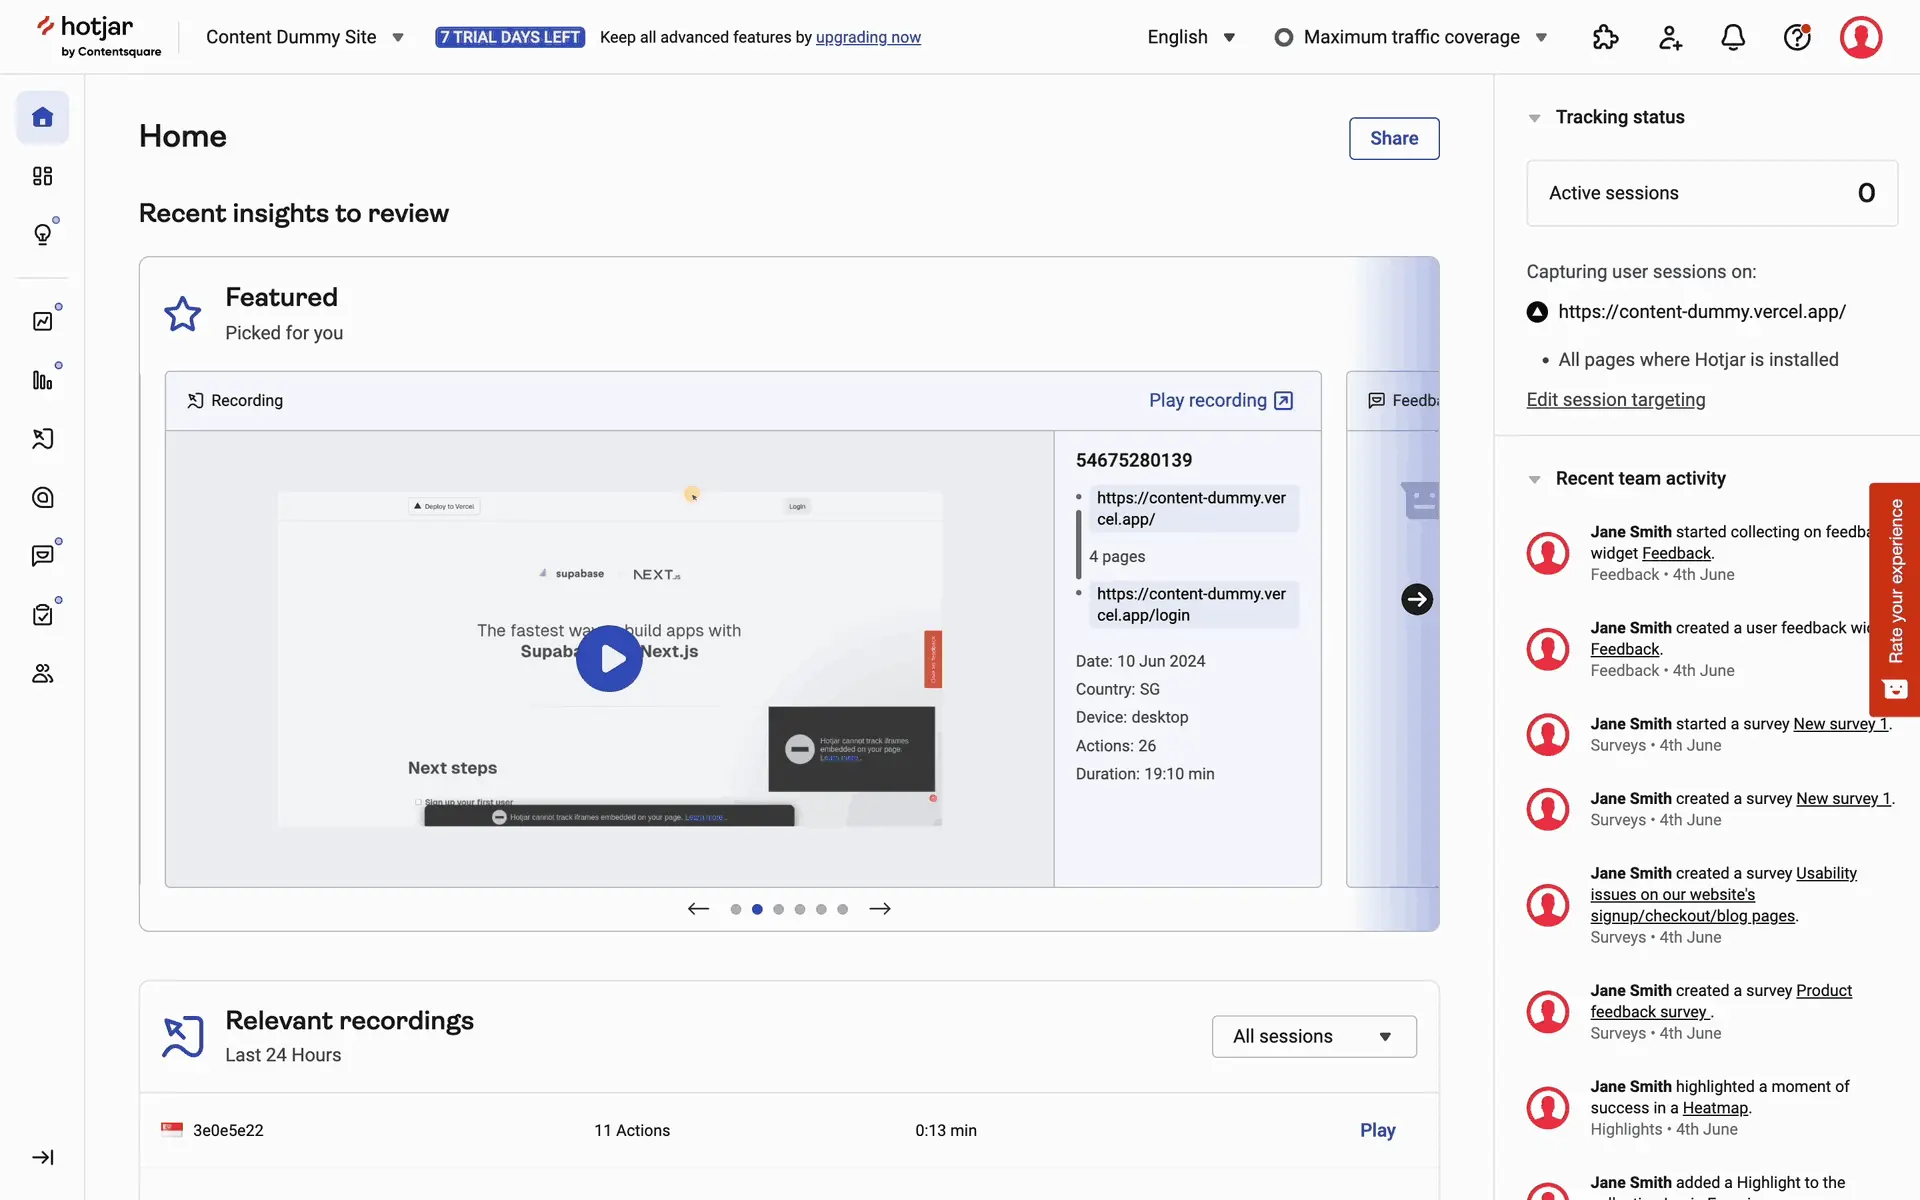Collapse the Tracking status section
Viewport: 1920px width, 1200px height.
coord(1534,118)
